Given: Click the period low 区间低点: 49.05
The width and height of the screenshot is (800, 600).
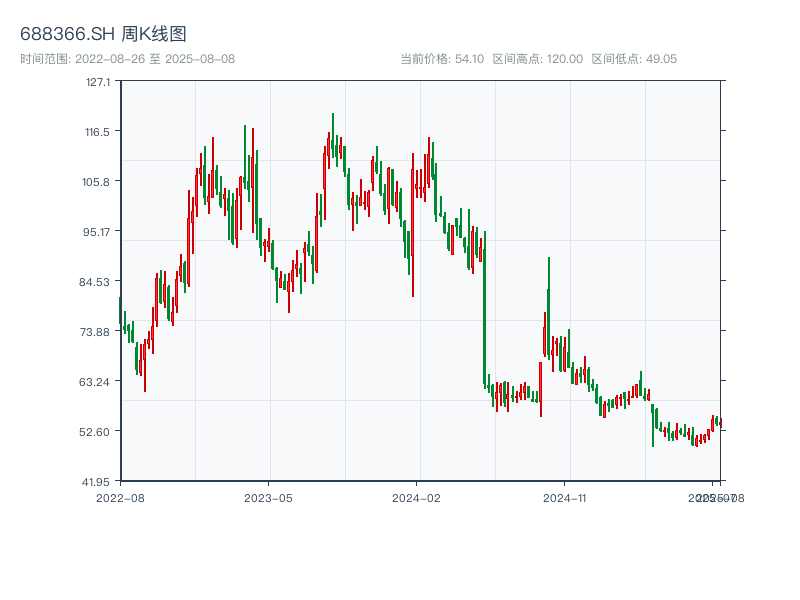Looking at the screenshot, I should pos(634,59).
